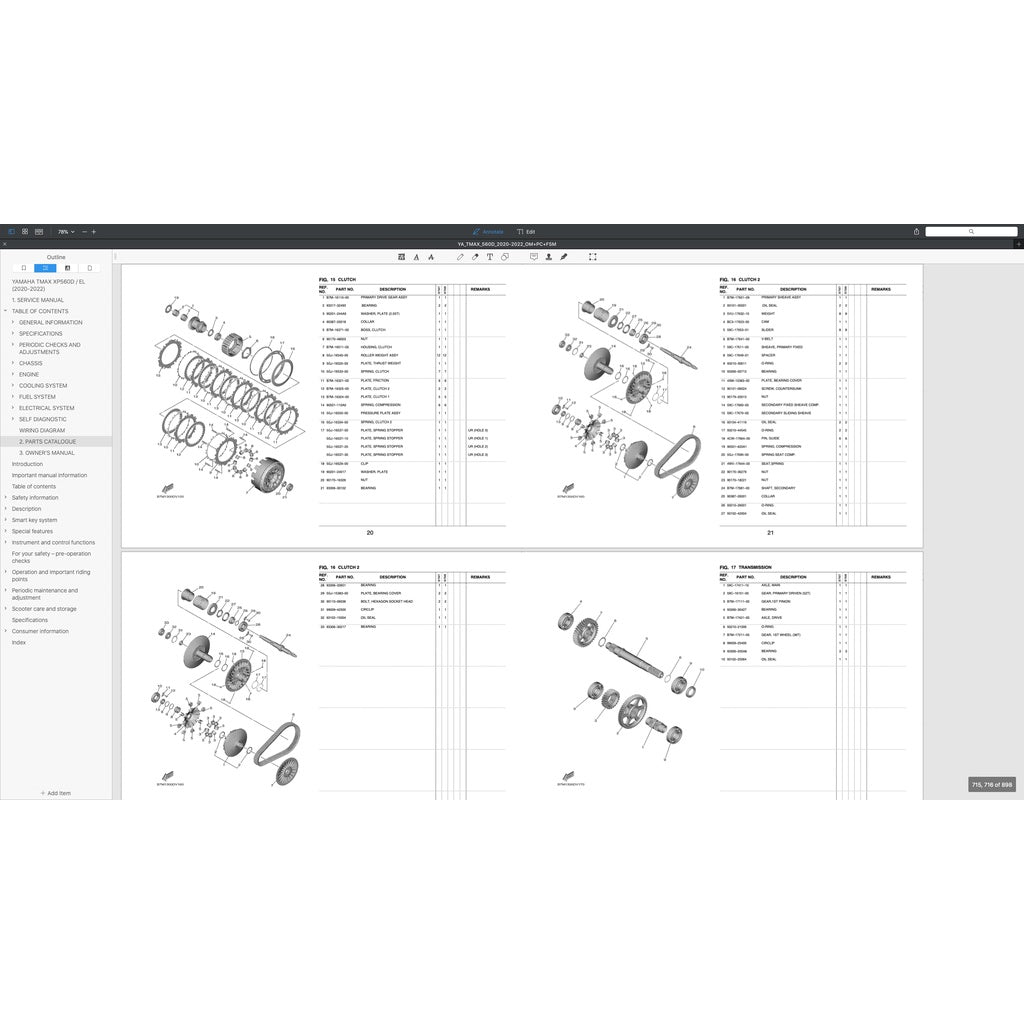Switch sidebar to the Annotations tab
1024x1024 pixels.
pyautogui.click(x=67, y=268)
